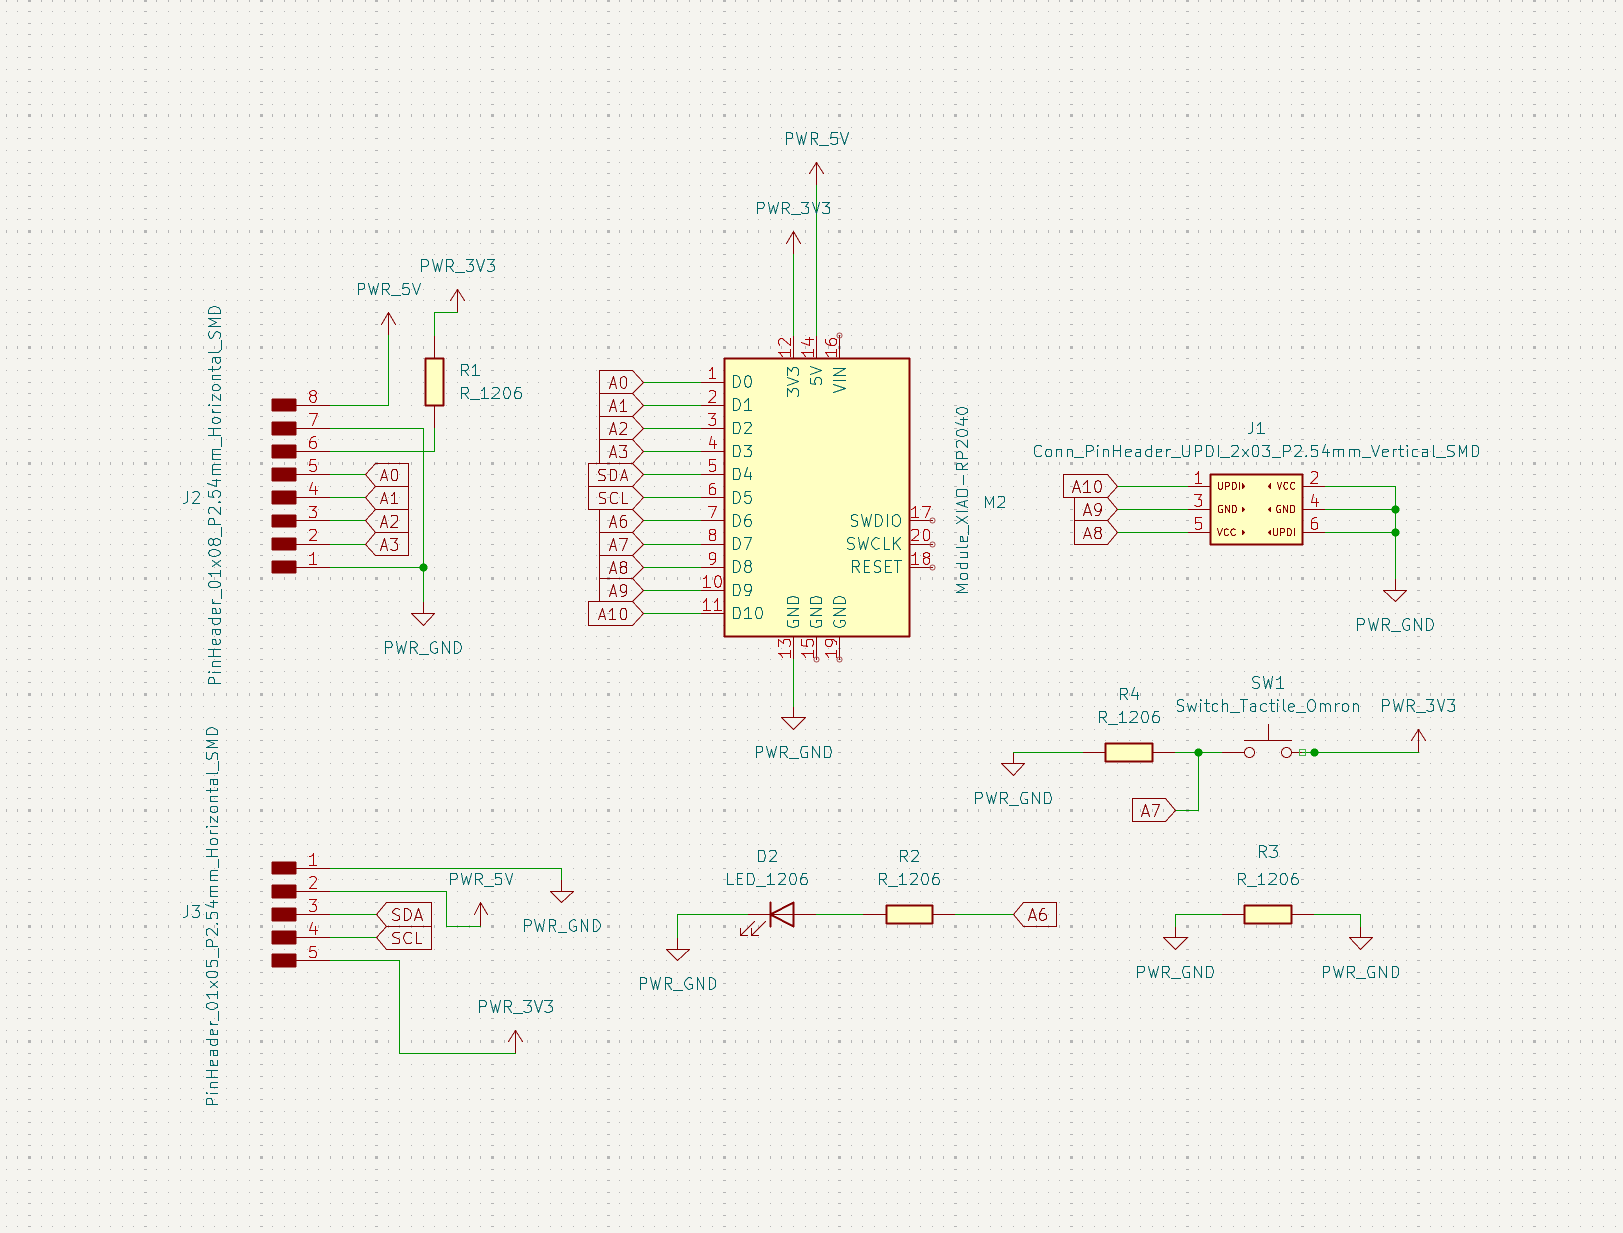Screen dimensions: 1623x1233
Task: Click the J1 UPDI connector body
Action: pos(1256,509)
